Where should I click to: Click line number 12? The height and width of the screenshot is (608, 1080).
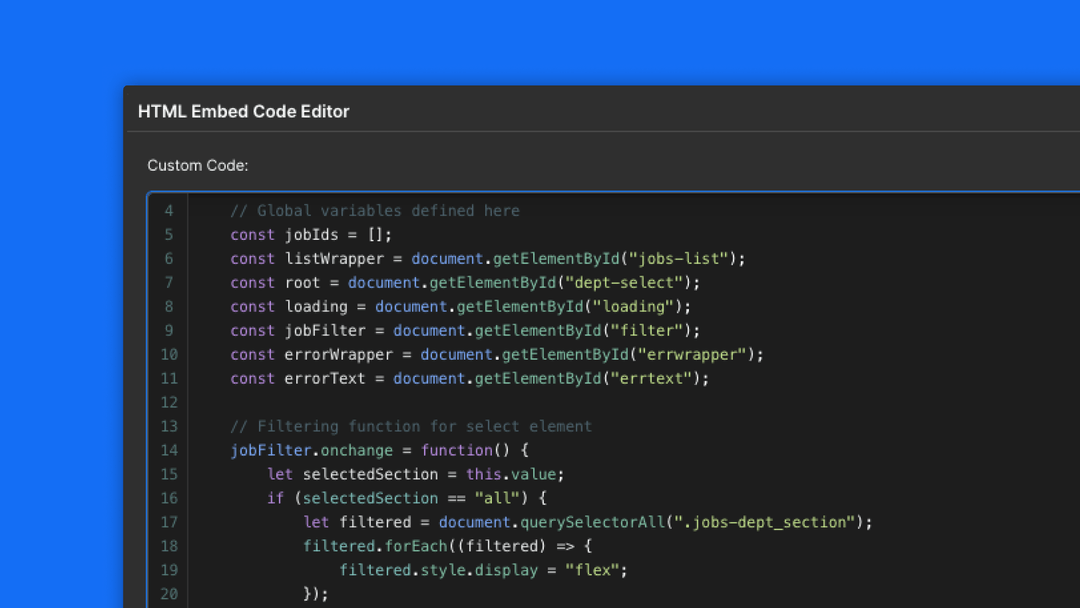[168, 402]
